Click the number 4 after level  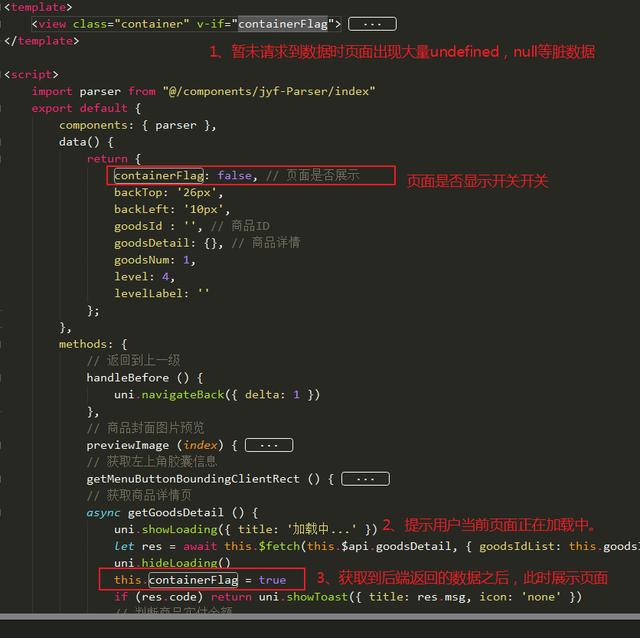click(165, 277)
